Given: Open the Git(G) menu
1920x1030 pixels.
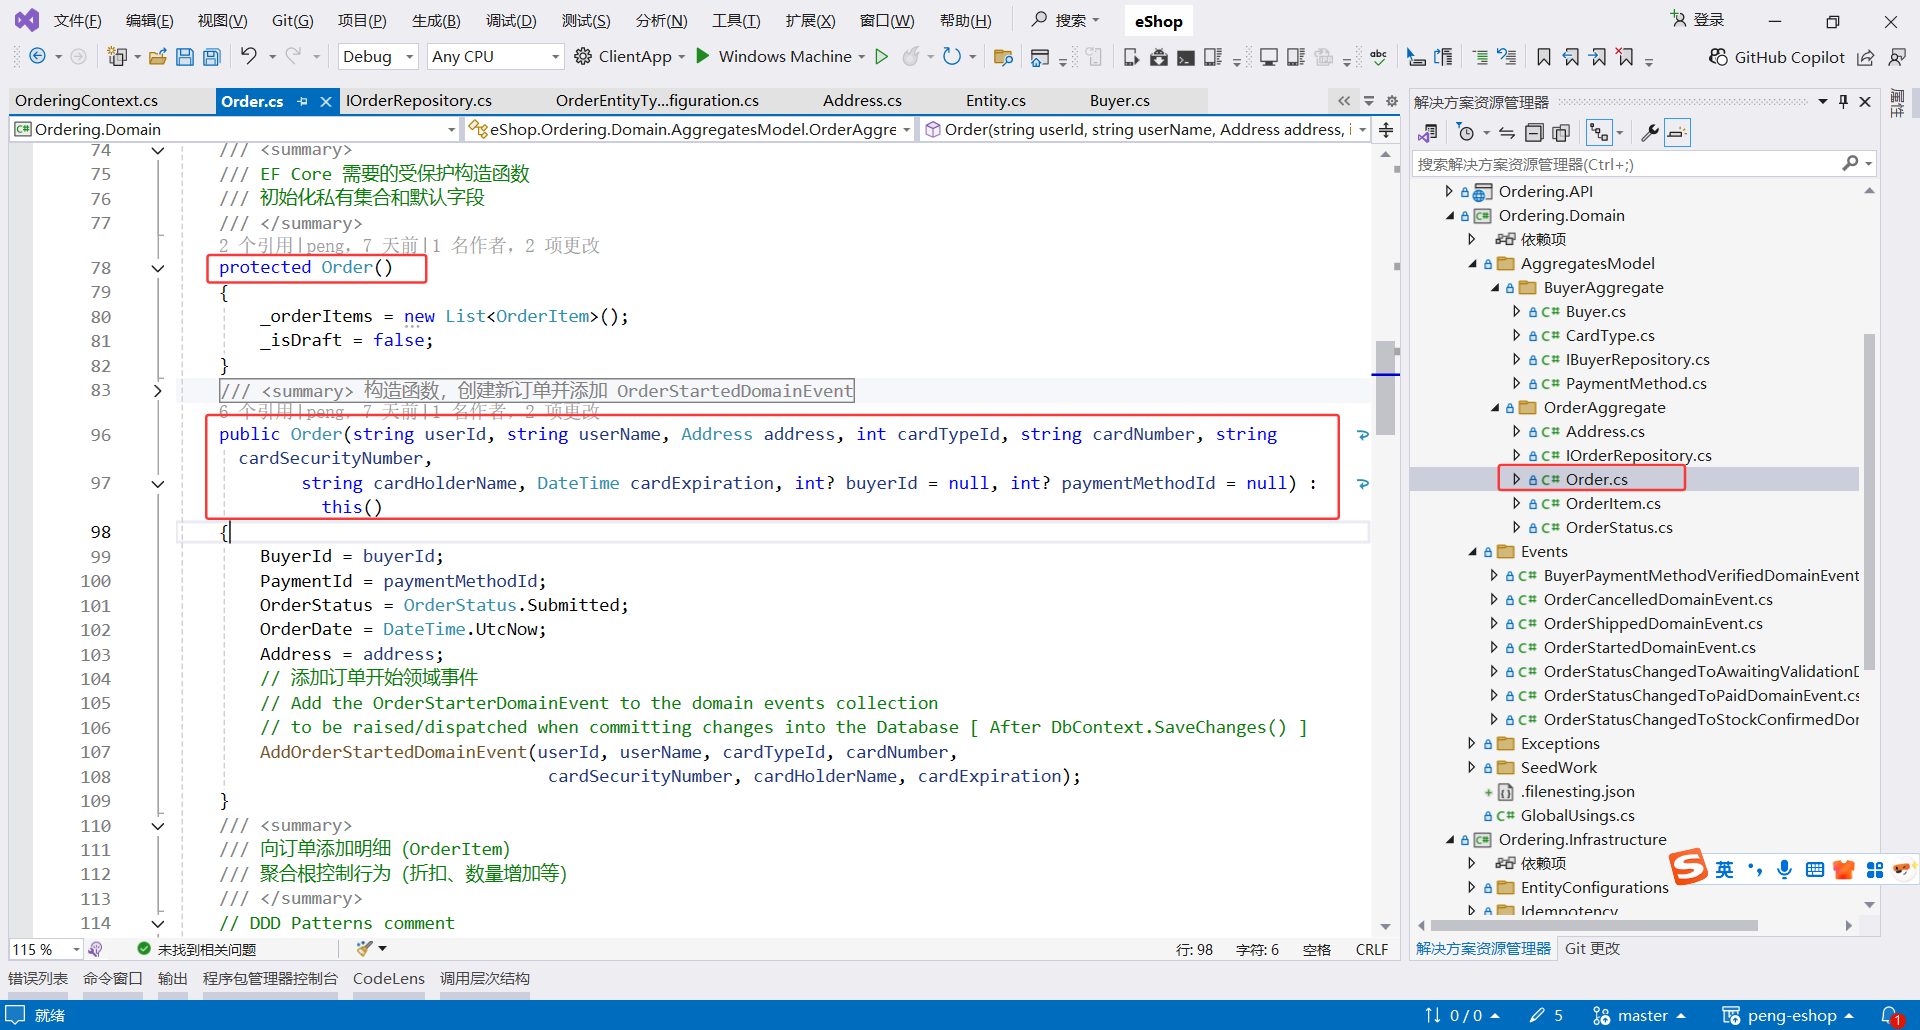Looking at the screenshot, I should click(x=292, y=21).
